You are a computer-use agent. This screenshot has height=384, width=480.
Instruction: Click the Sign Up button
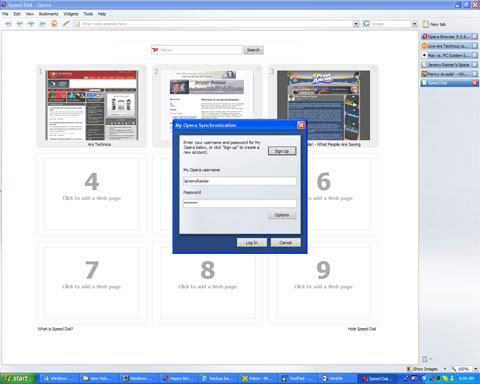[x=282, y=151]
